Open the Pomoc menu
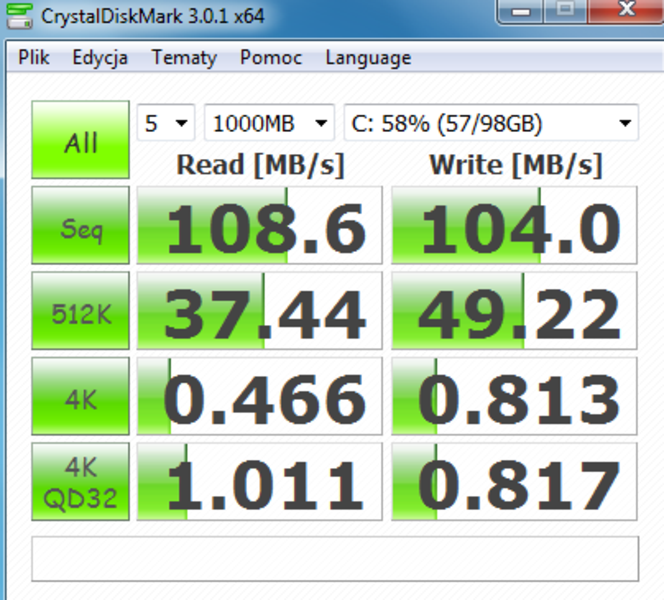The height and width of the screenshot is (600, 664). click(271, 58)
